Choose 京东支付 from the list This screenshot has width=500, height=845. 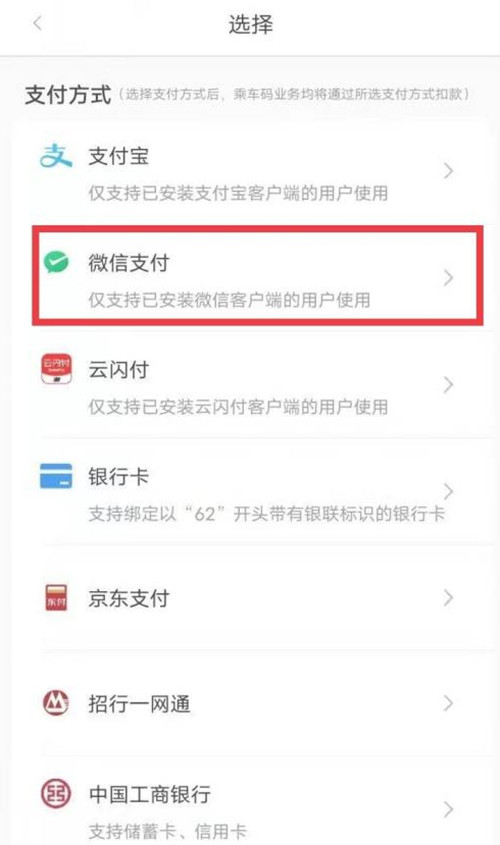click(251, 598)
